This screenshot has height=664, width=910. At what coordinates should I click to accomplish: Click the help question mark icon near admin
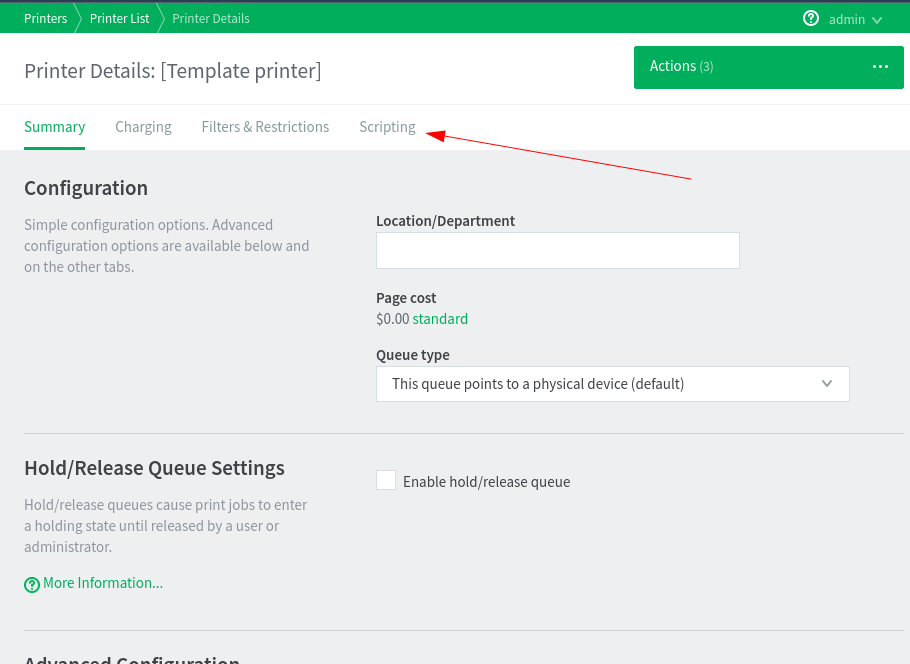(811, 19)
